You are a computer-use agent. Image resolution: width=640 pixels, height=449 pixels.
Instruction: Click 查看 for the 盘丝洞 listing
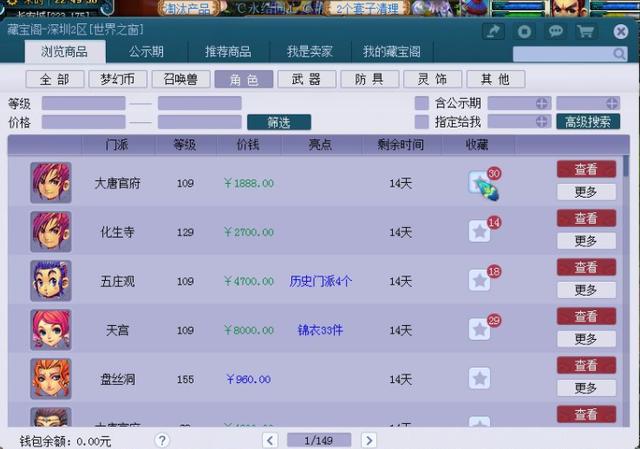pyautogui.click(x=586, y=365)
